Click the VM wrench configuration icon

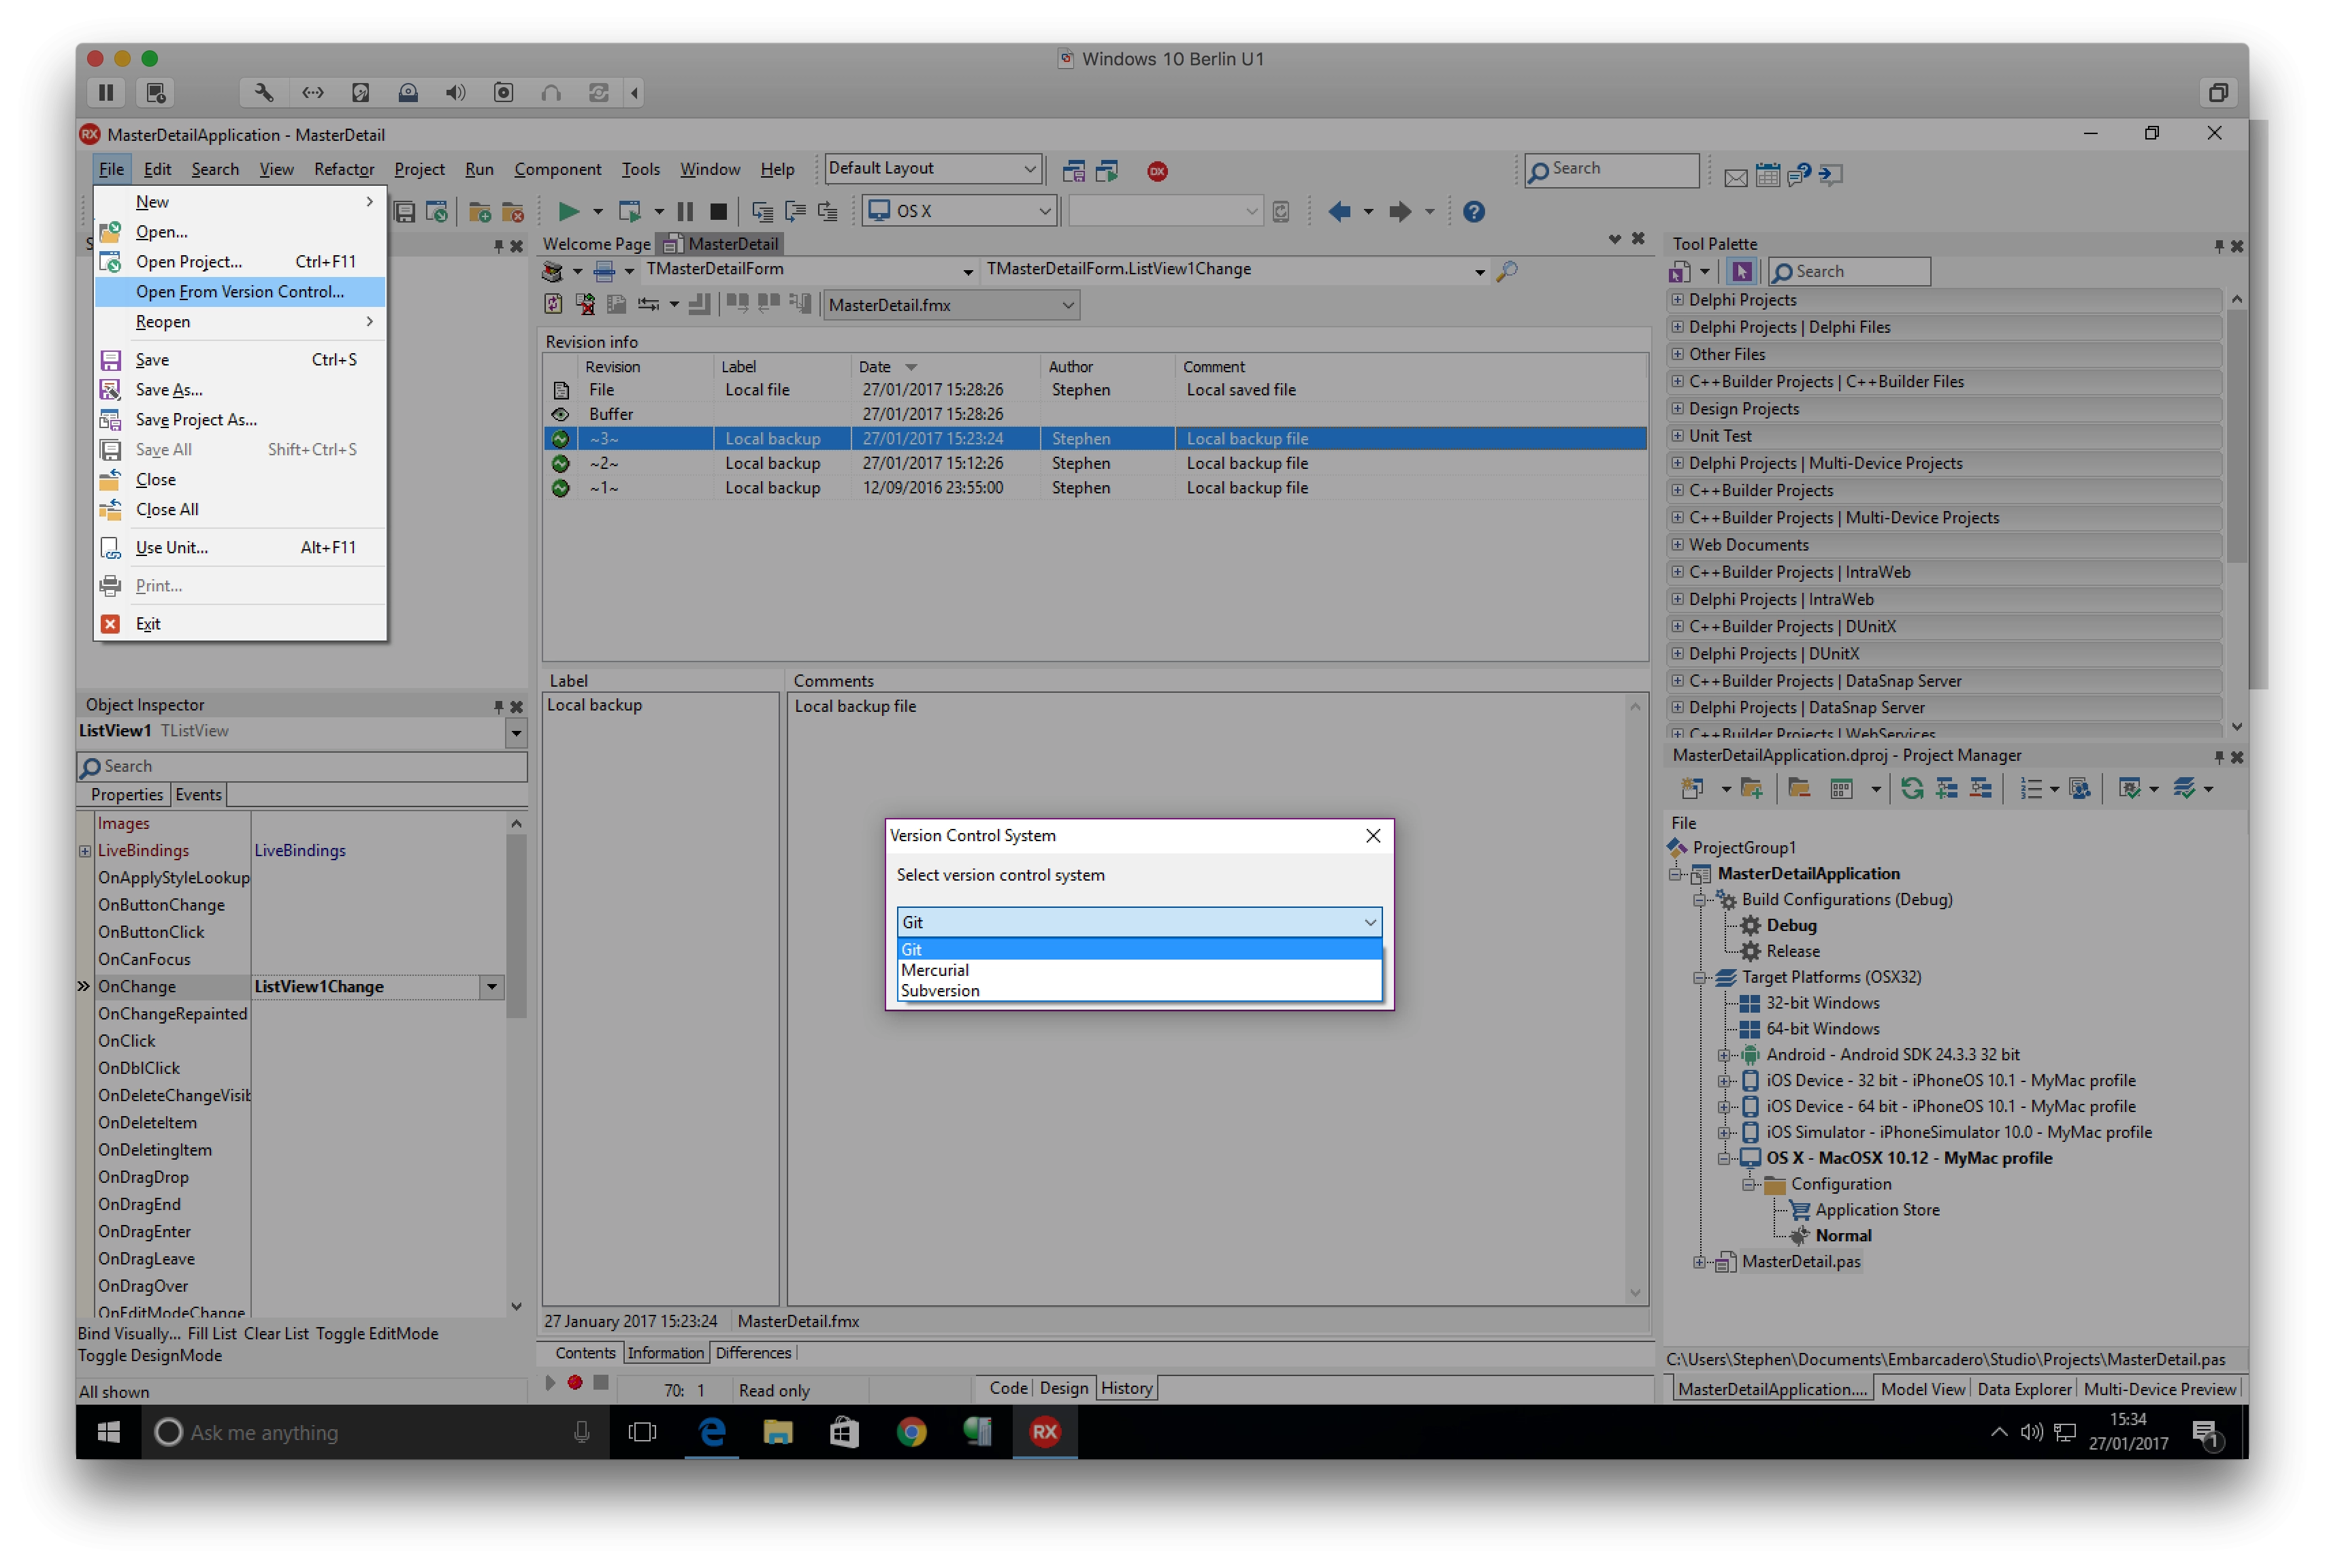264,92
